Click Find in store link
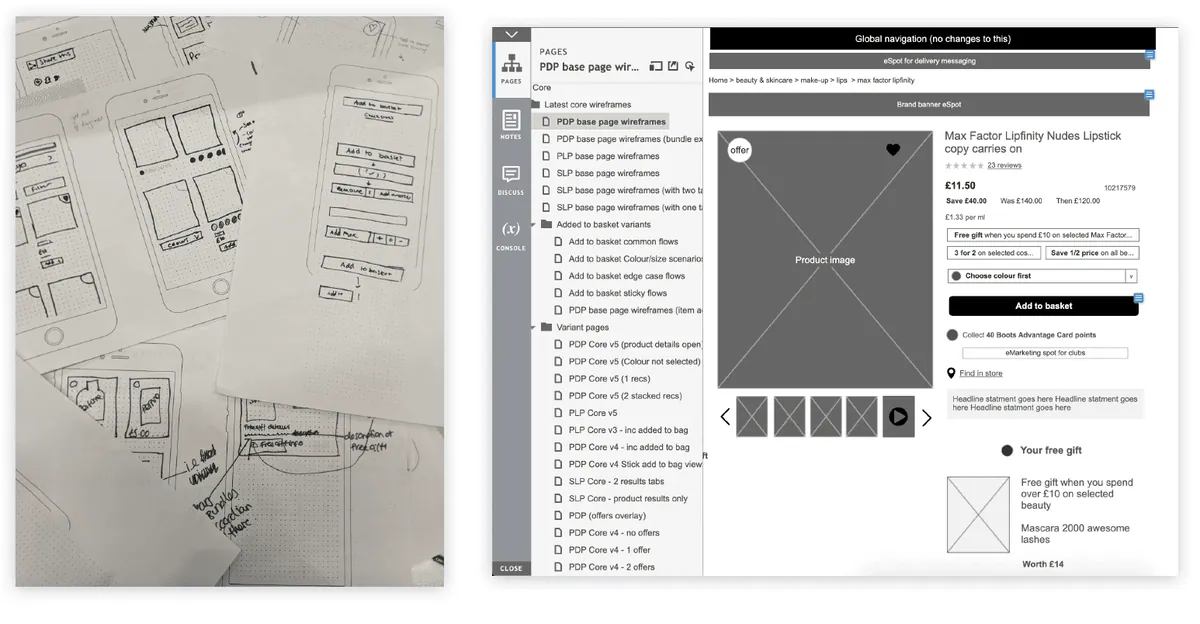 [x=981, y=373]
